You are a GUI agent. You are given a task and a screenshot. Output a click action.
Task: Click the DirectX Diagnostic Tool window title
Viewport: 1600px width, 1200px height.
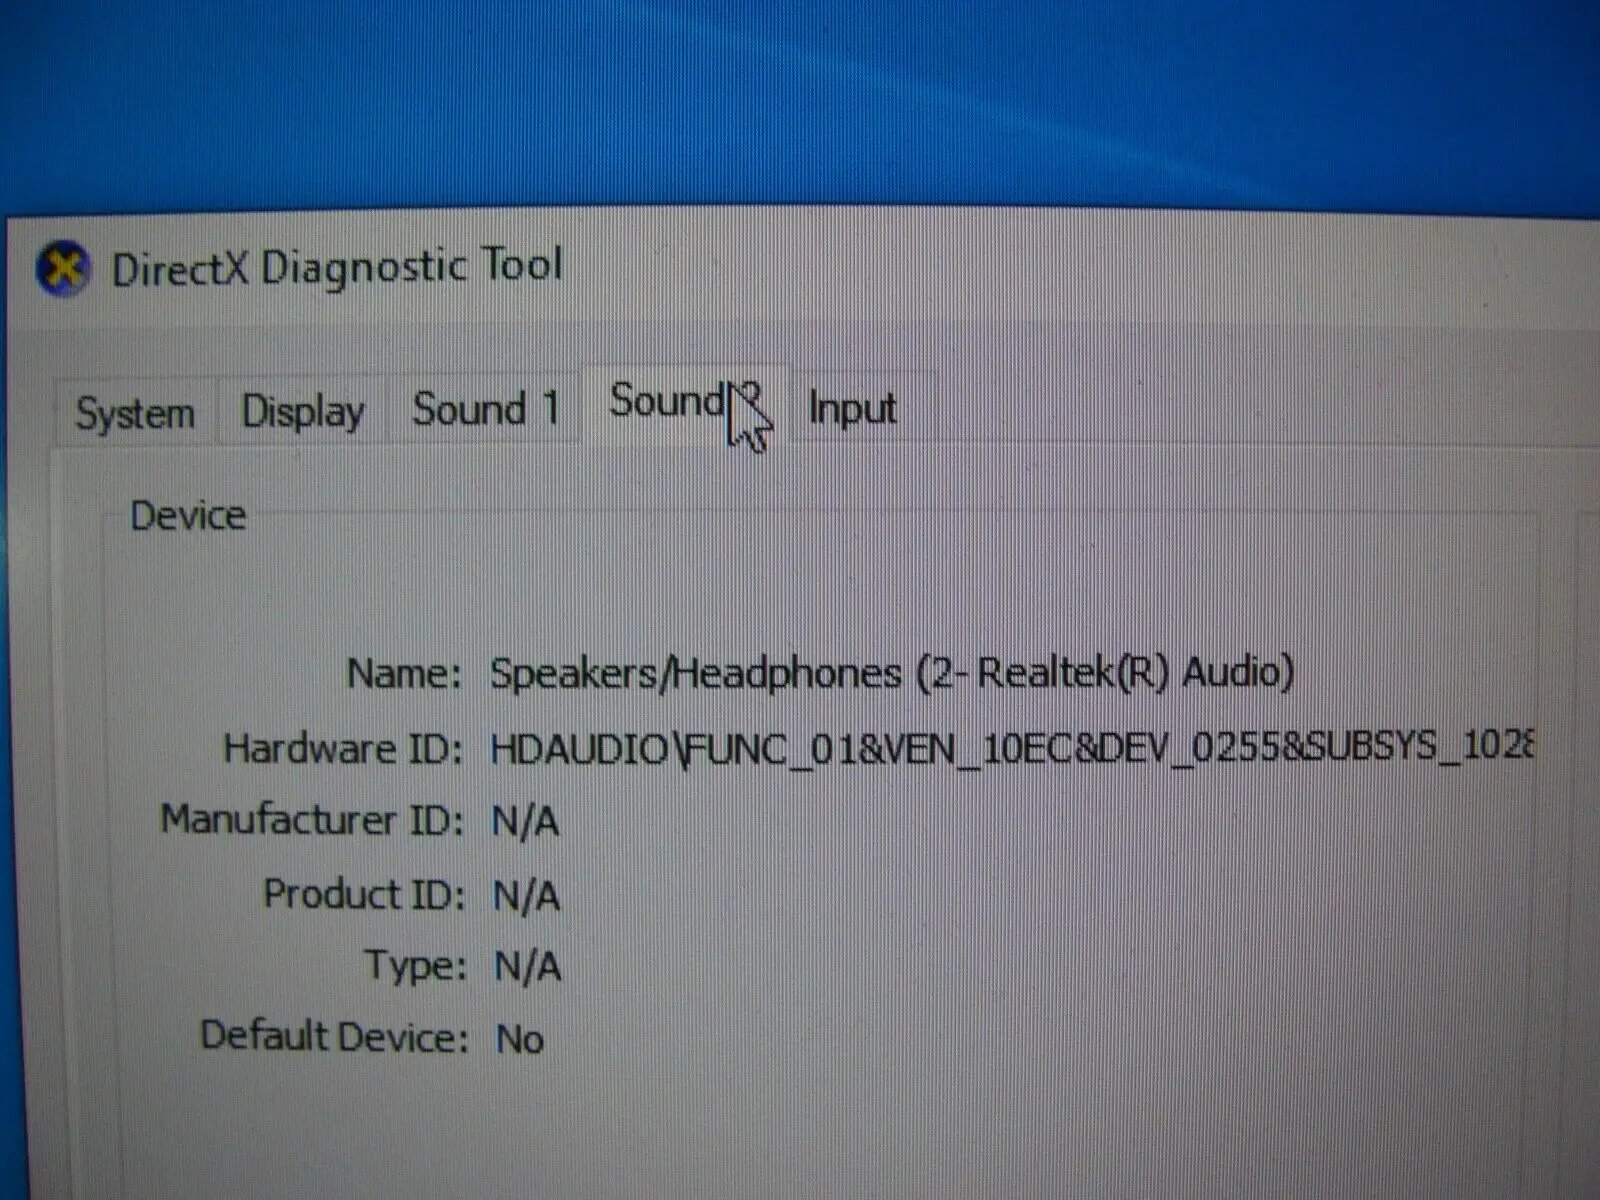(x=337, y=267)
